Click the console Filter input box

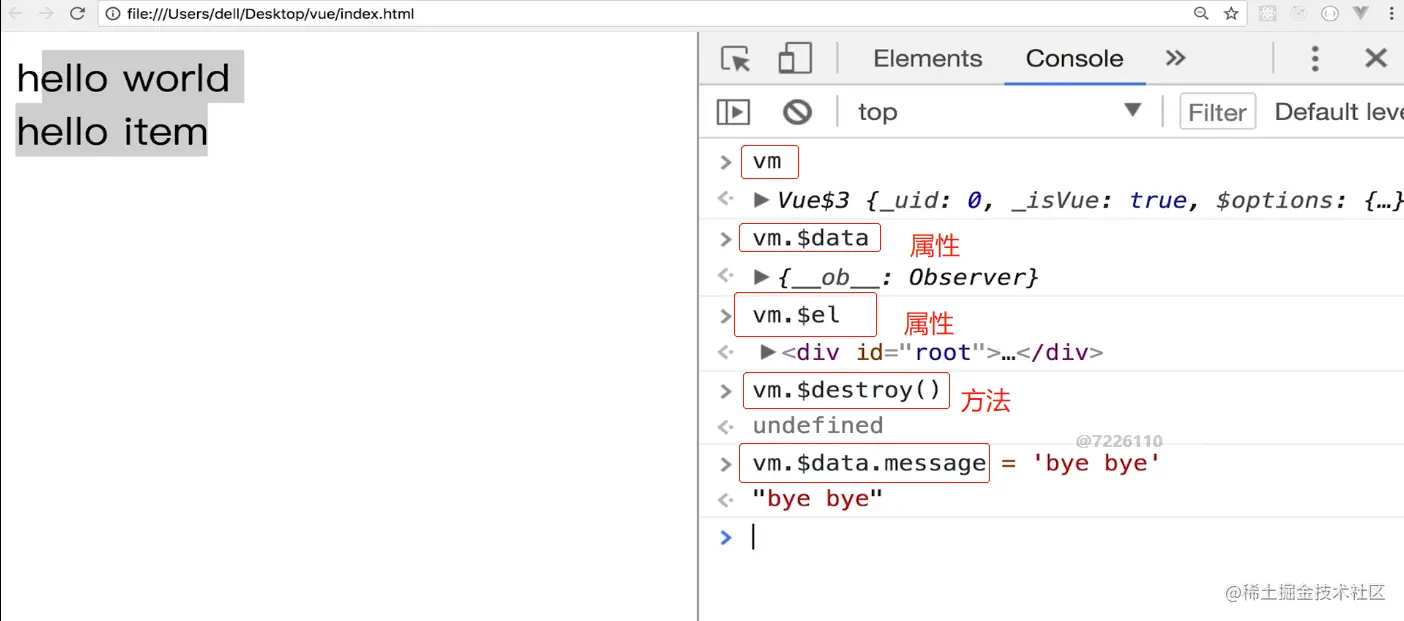tap(1217, 112)
